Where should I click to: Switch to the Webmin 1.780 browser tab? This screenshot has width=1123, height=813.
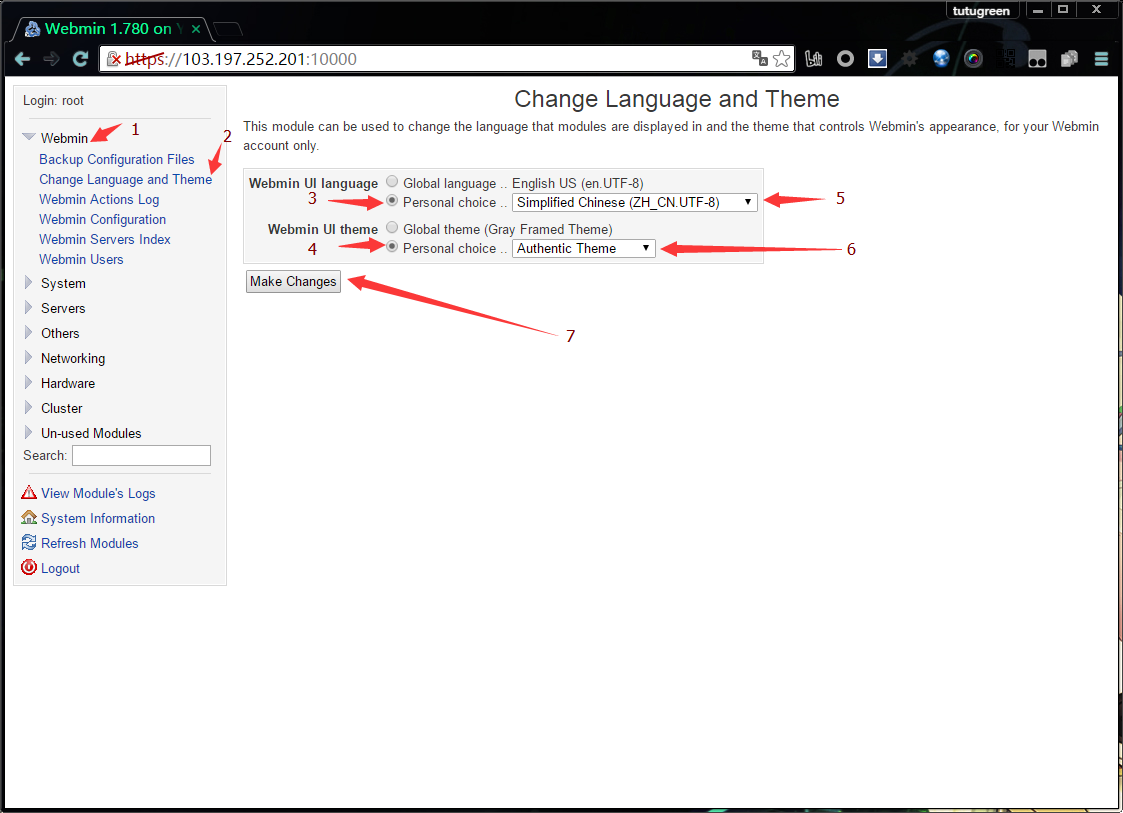coord(114,29)
